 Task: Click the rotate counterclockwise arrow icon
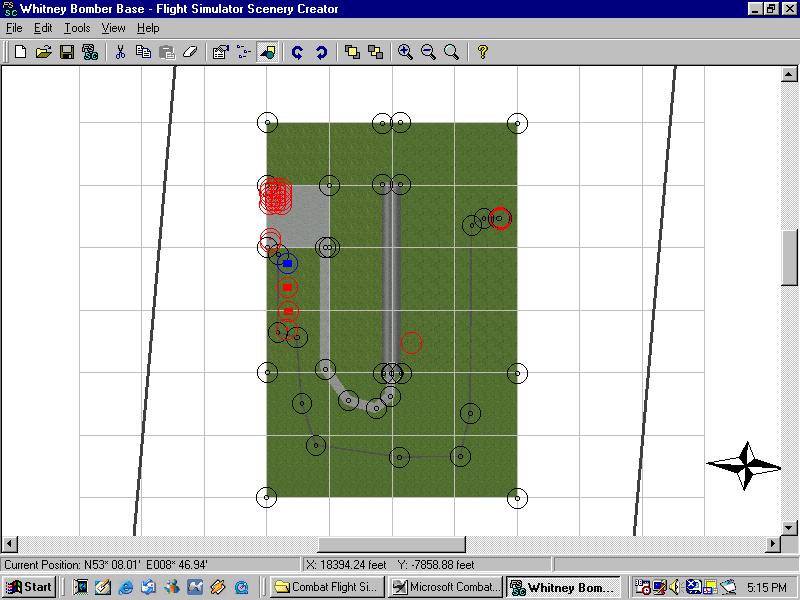pyautogui.click(x=297, y=52)
